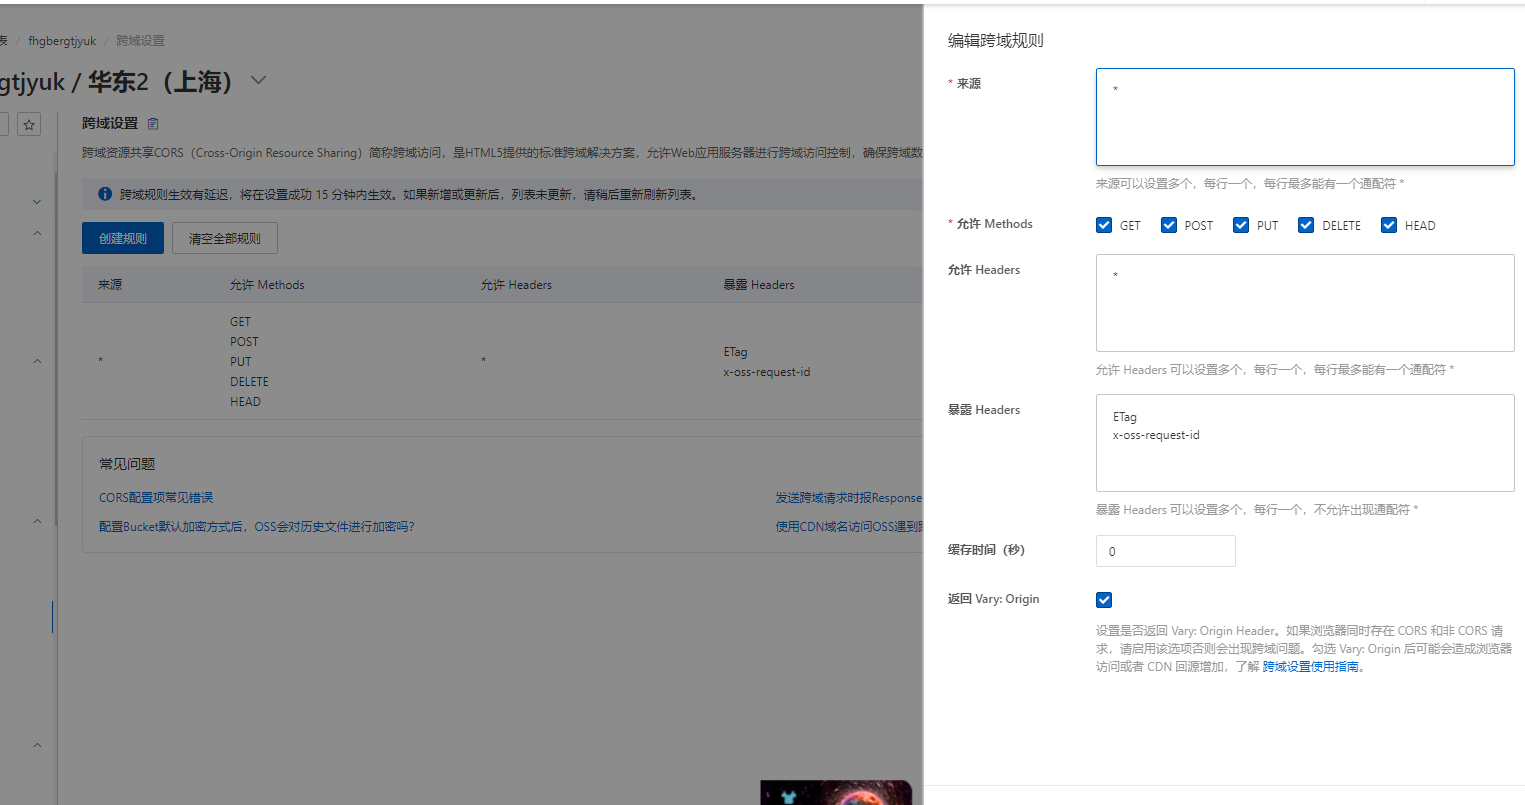Toggle the HEAD method checkbox
This screenshot has width=1525, height=805.
click(1388, 225)
